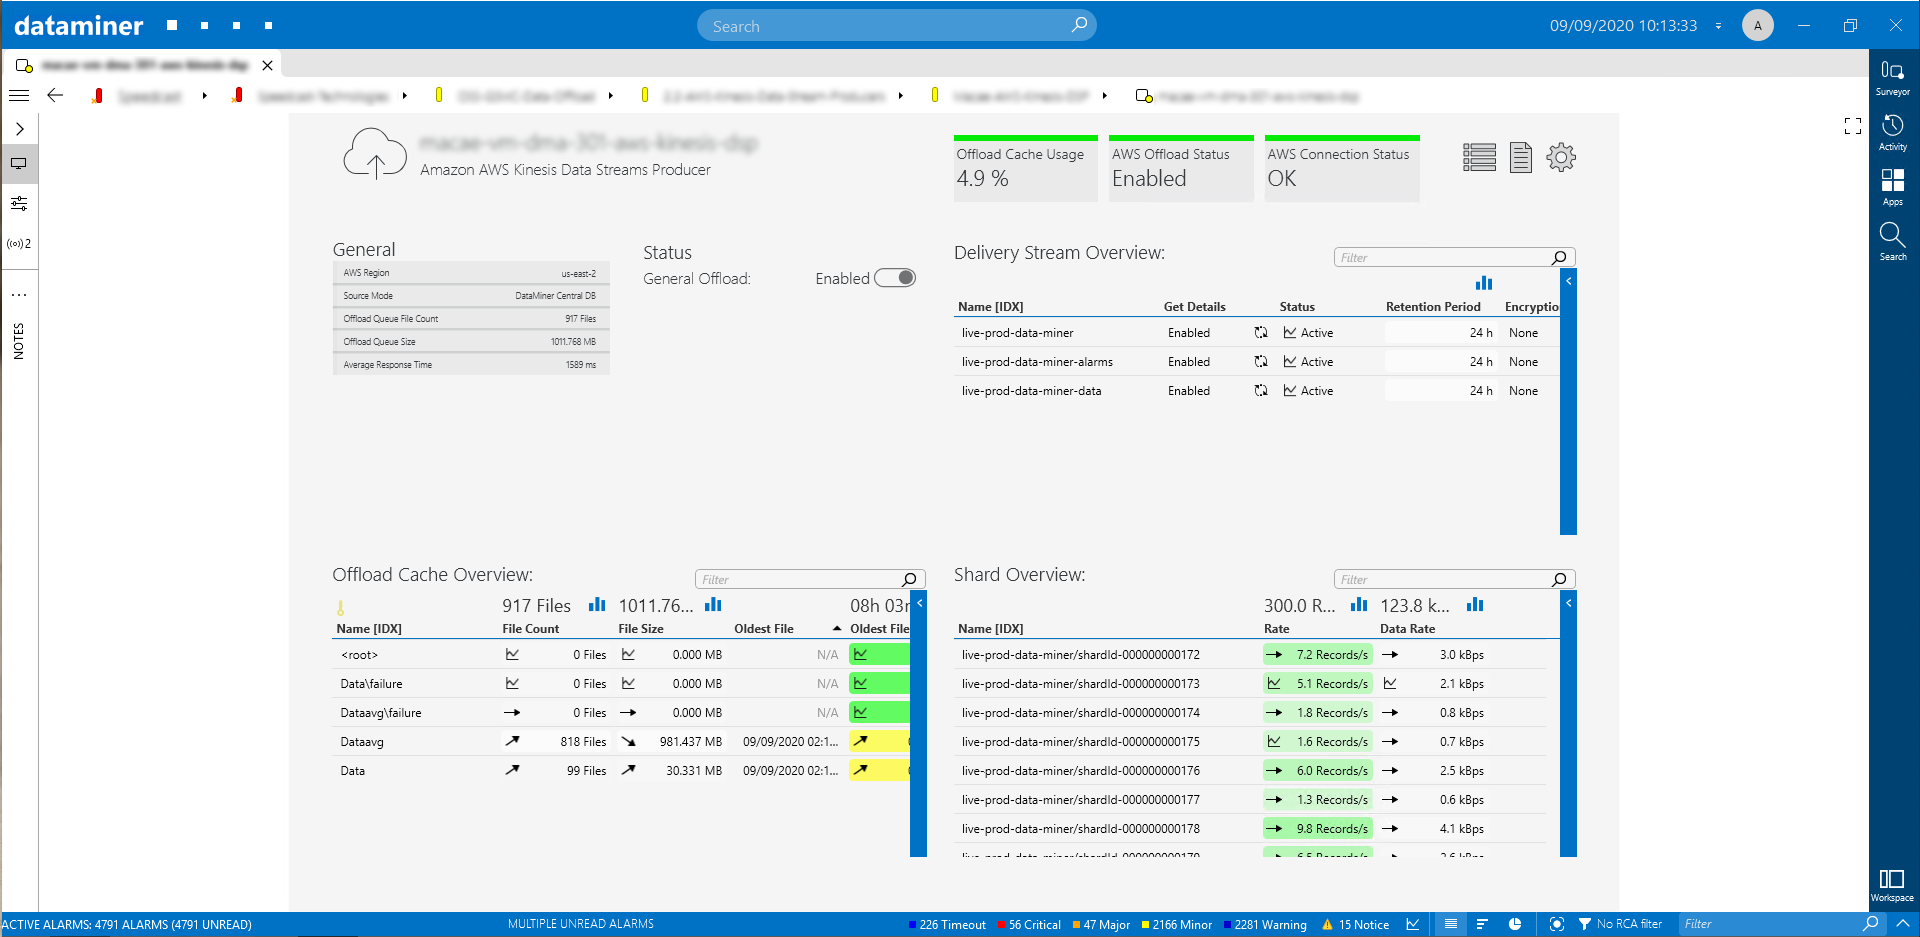Select the live-prod-data-miner-data row
1920x937 pixels.
coord(1255,391)
